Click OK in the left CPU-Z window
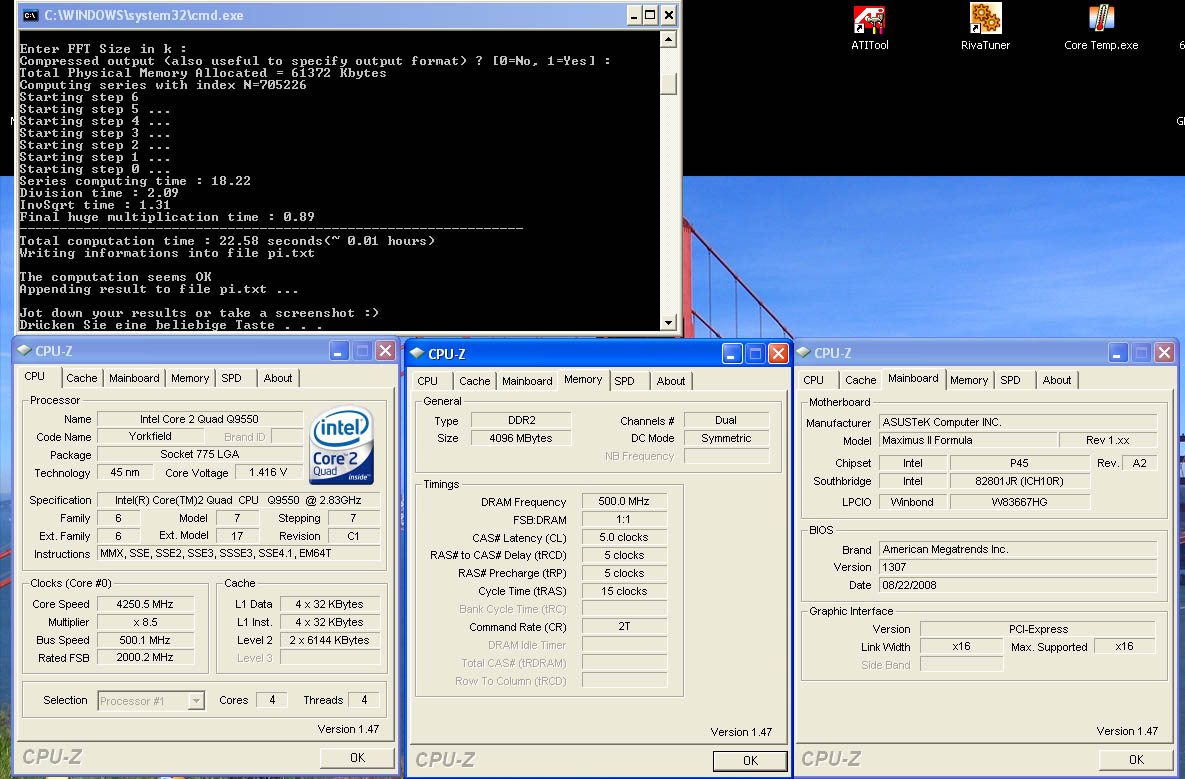Screen dimensions: 1185x779 click(x=357, y=758)
